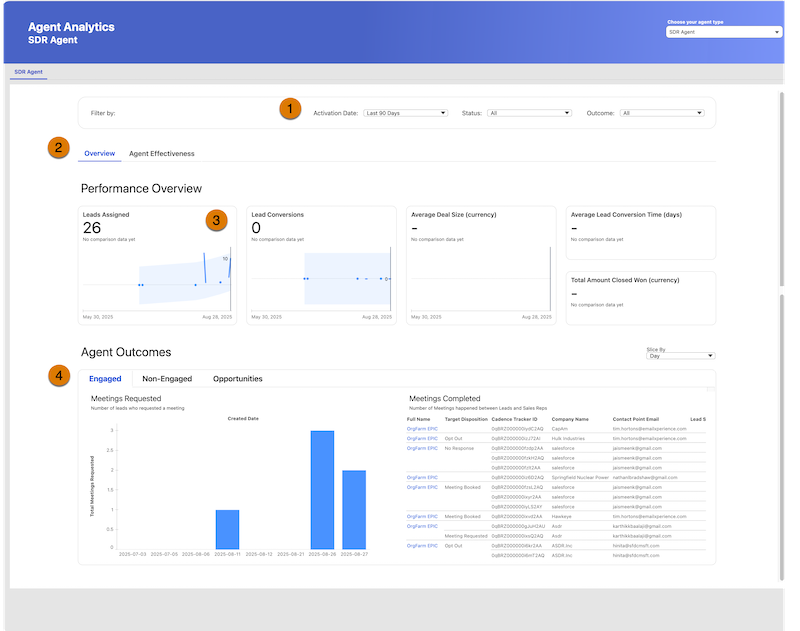Click the 2025-08-11 bar in Meetings Requested chart
The image size is (800, 631).
click(228, 529)
